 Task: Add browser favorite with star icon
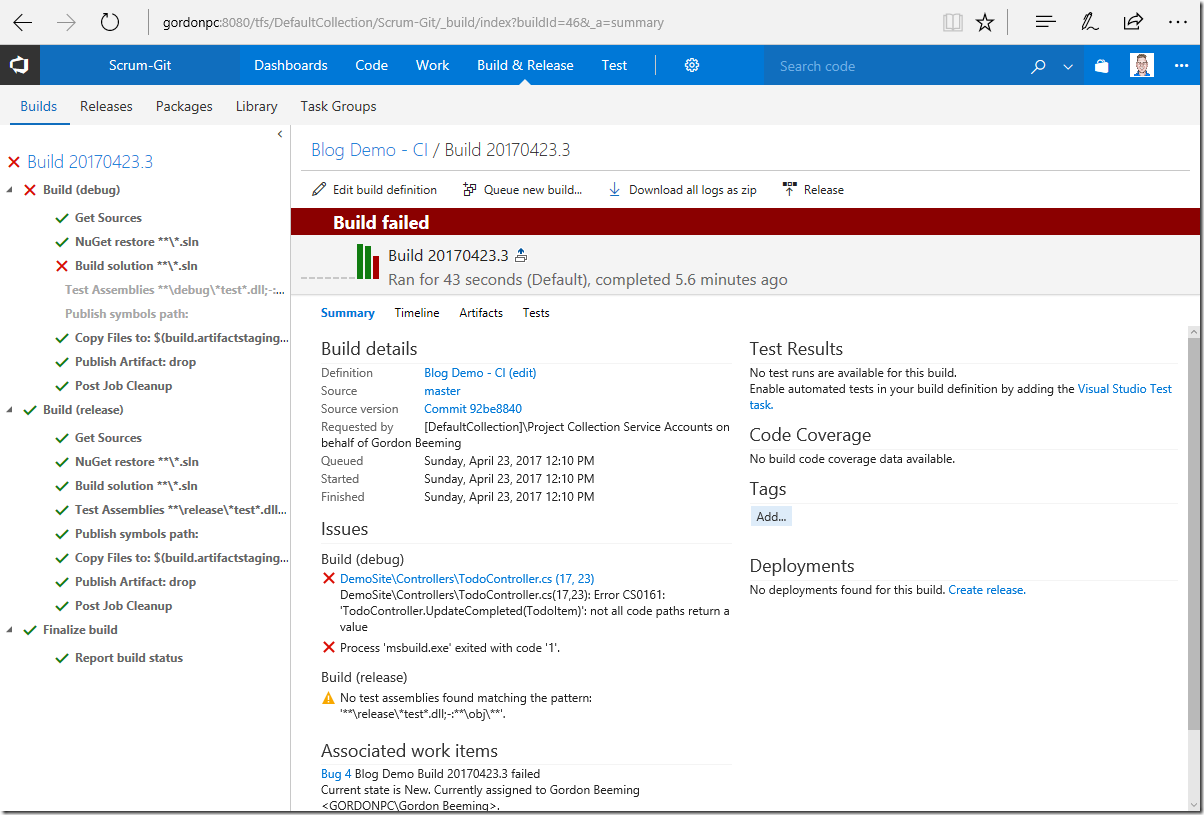coord(985,22)
